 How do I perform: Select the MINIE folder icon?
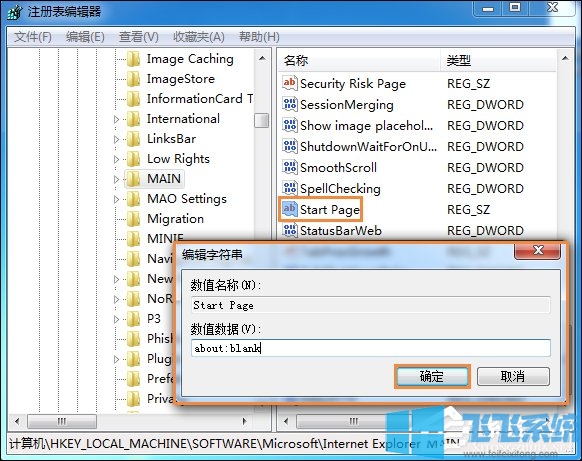coord(133,239)
